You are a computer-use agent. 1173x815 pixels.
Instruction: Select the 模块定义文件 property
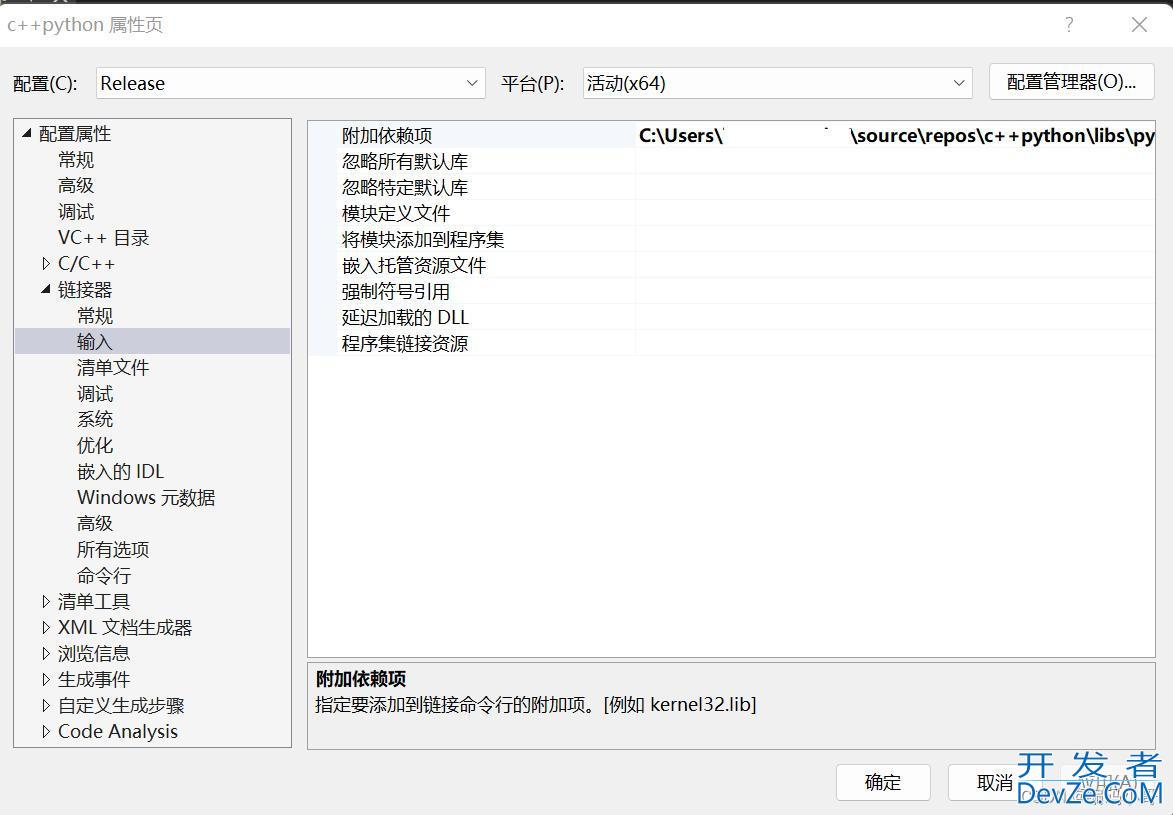pyautogui.click(x=396, y=213)
